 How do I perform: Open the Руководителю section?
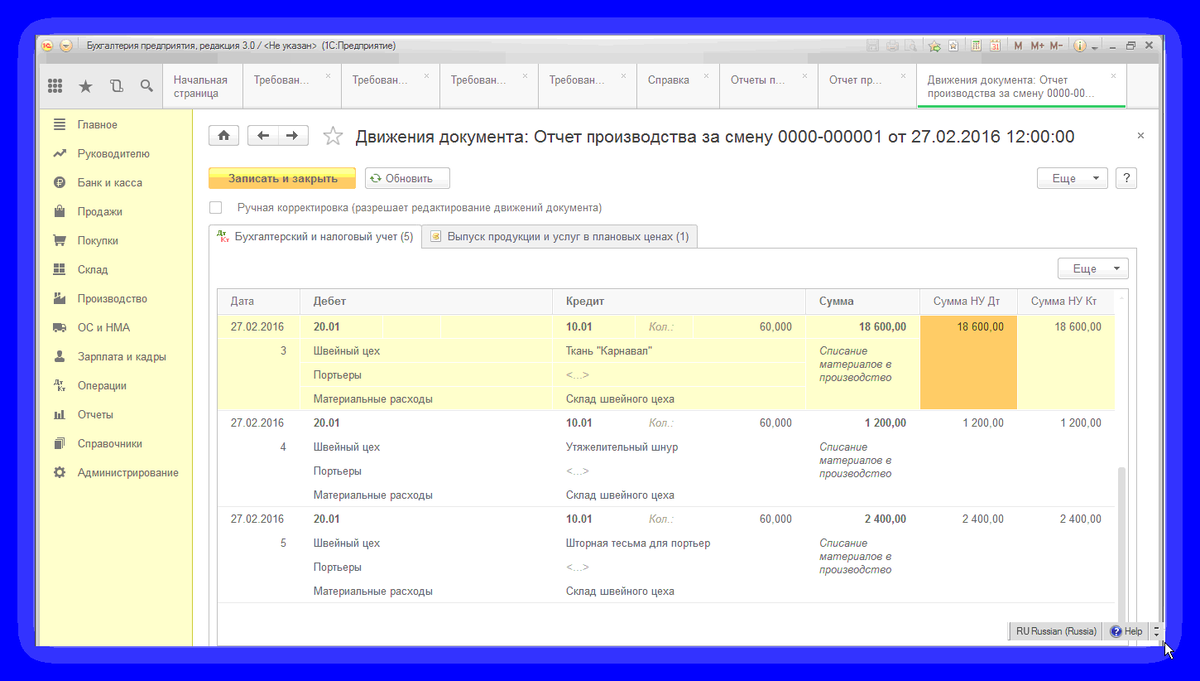(113, 154)
